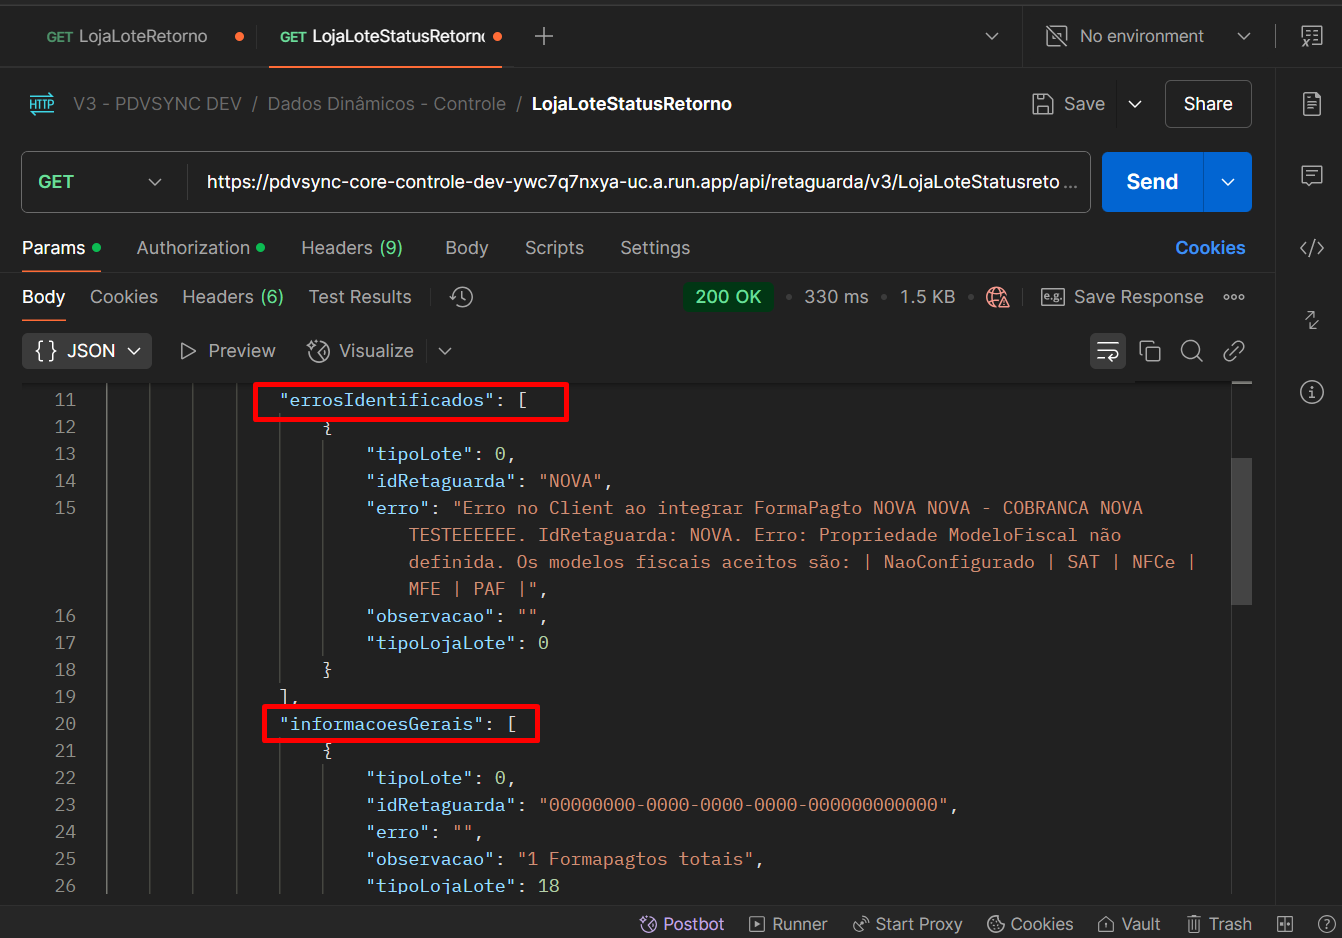Click the request URL field
This screenshot has height=938, width=1342.
(x=632, y=182)
